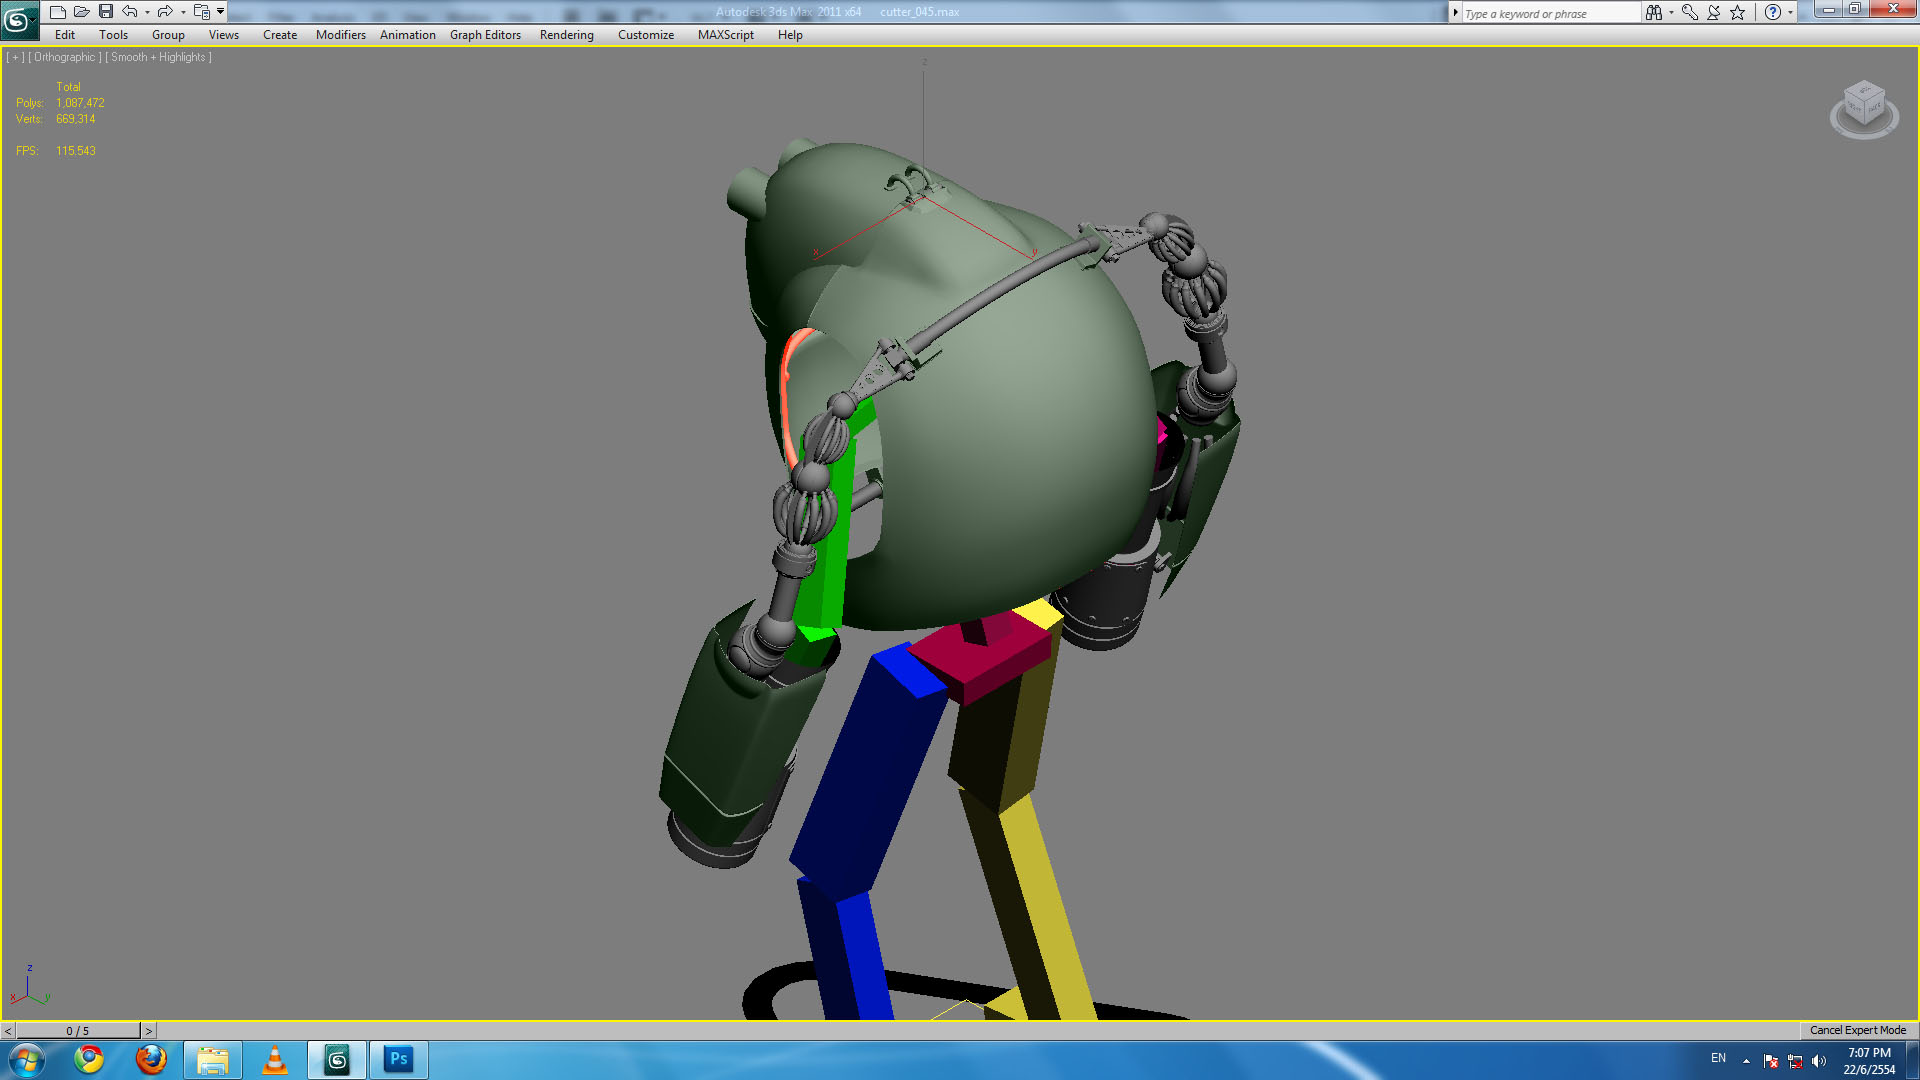Open the Modifiers menu
The image size is (1920, 1080).
(x=341, y=35)
